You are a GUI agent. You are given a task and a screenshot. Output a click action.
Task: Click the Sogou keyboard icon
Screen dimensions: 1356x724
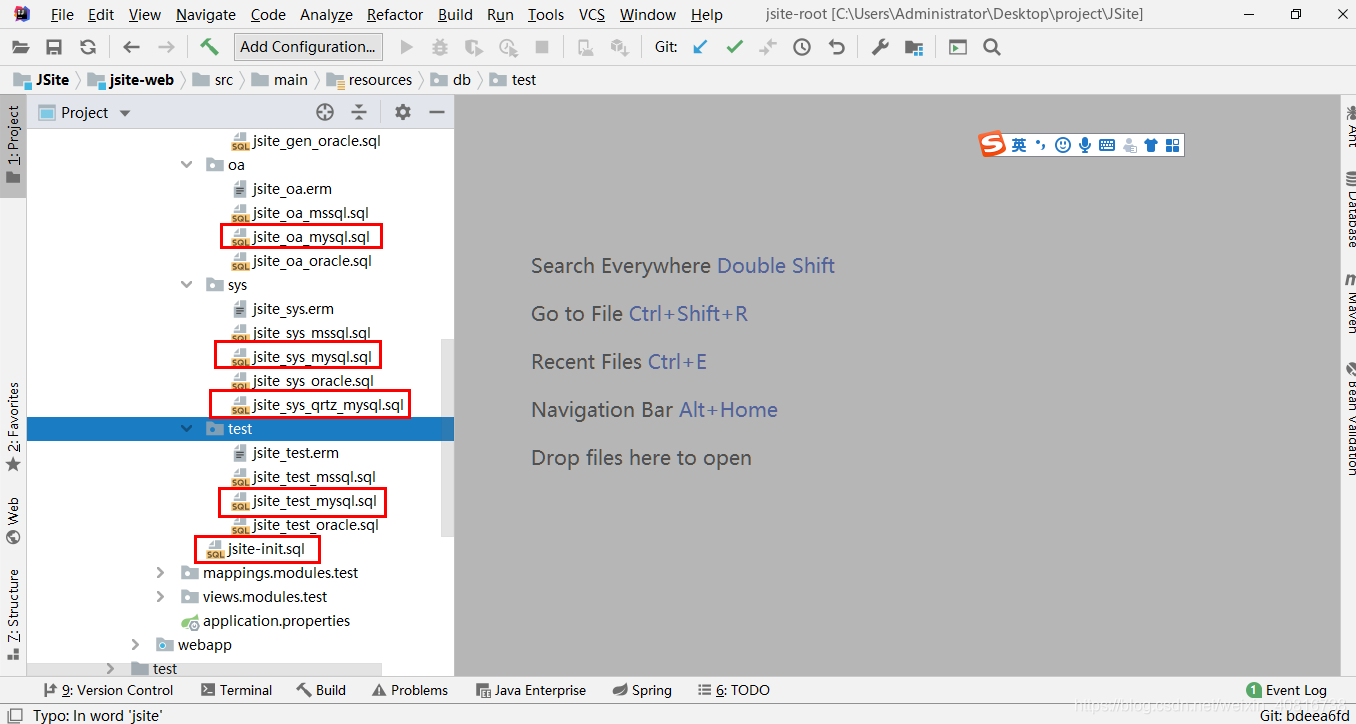pyautogui.click(x=1107, y=145)
